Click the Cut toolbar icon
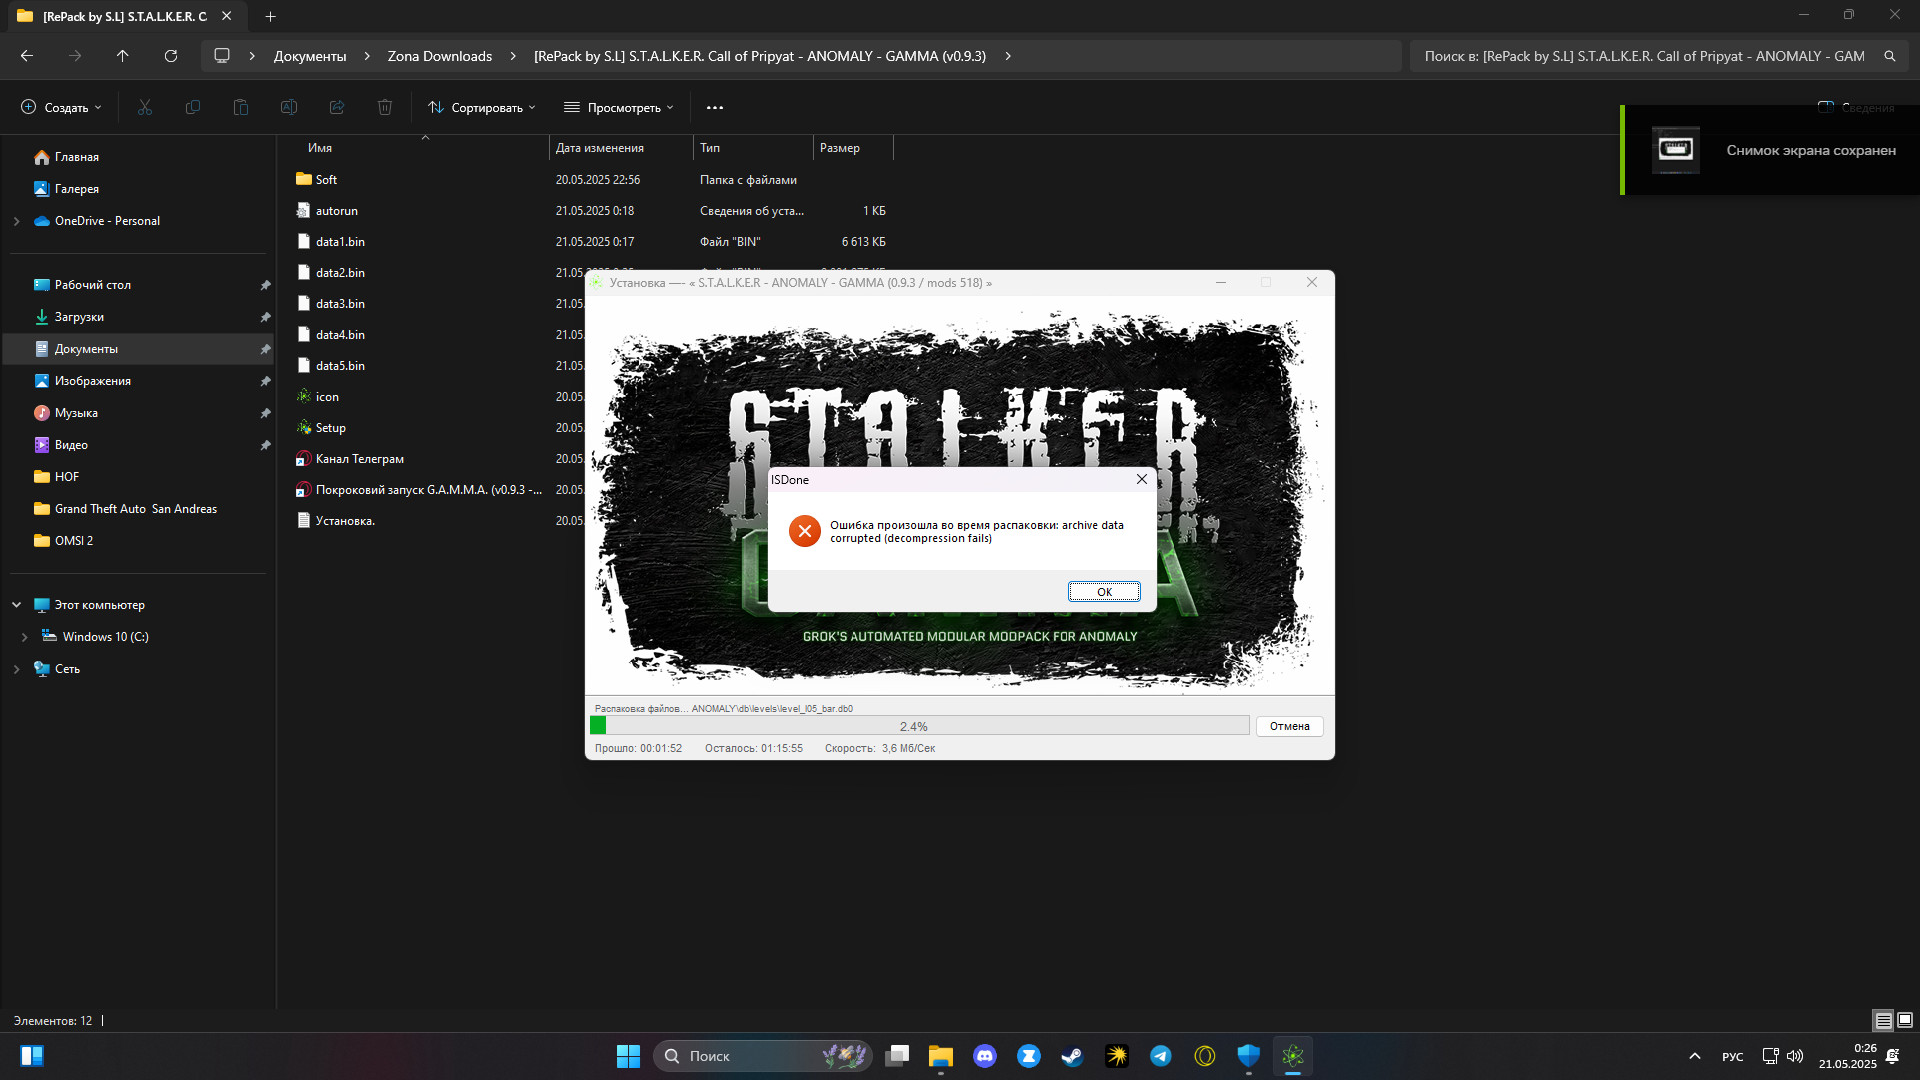This screenshot has width=1920, height=1080. [145, 107]
